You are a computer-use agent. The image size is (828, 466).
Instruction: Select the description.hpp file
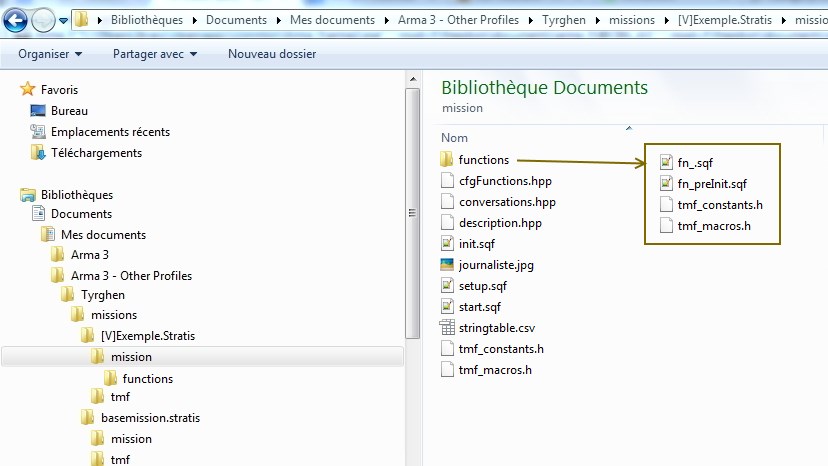pyautogui.click(x=500, y=223)
